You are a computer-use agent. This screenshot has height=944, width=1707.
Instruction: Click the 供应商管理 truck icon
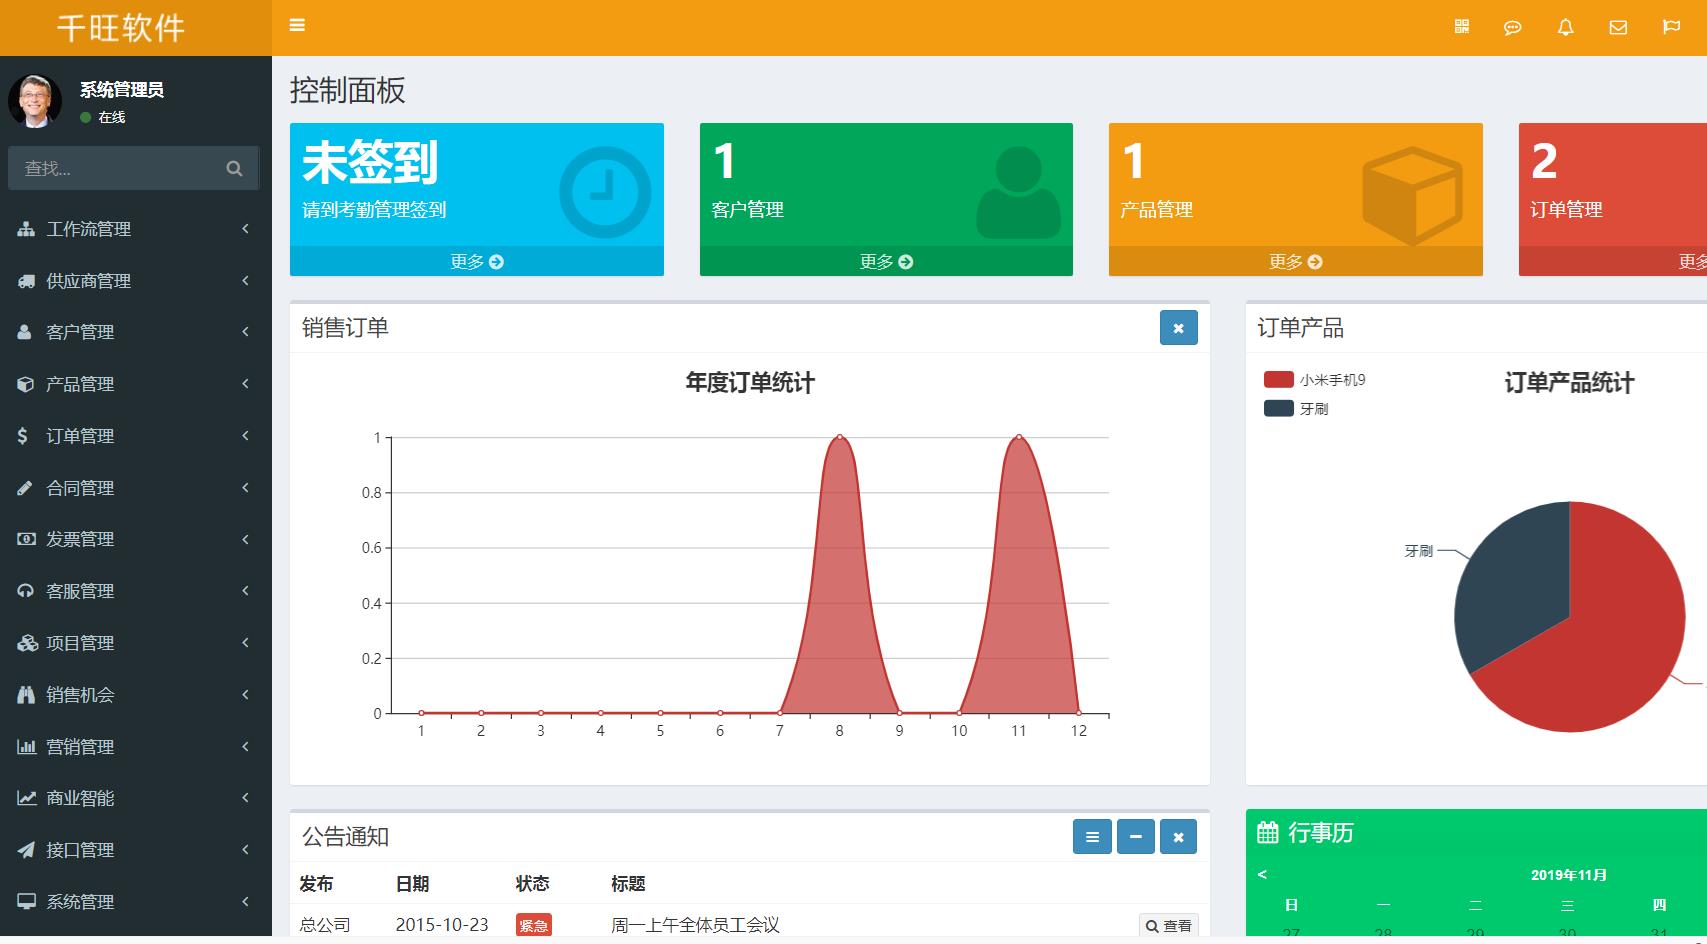click(x=26, y=281)
